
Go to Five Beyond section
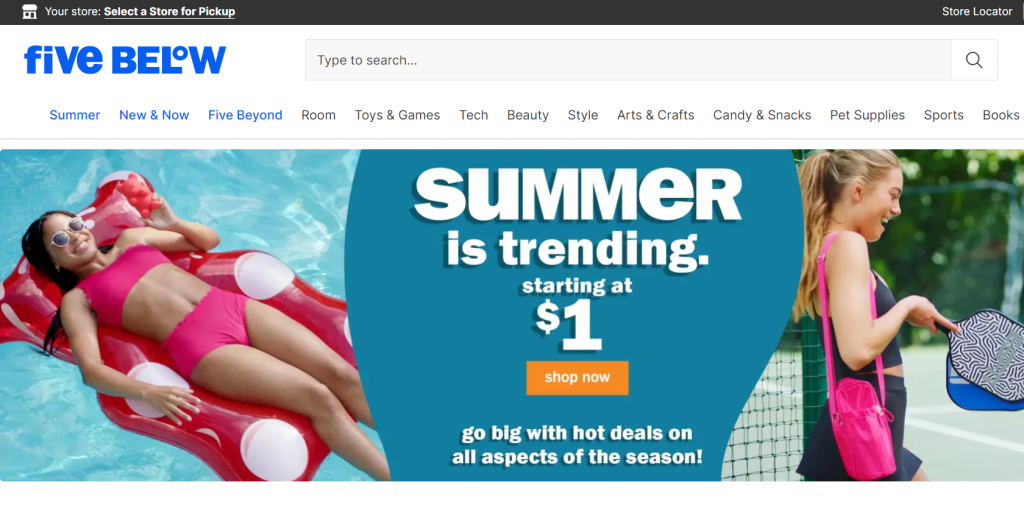tap(246, 115)
